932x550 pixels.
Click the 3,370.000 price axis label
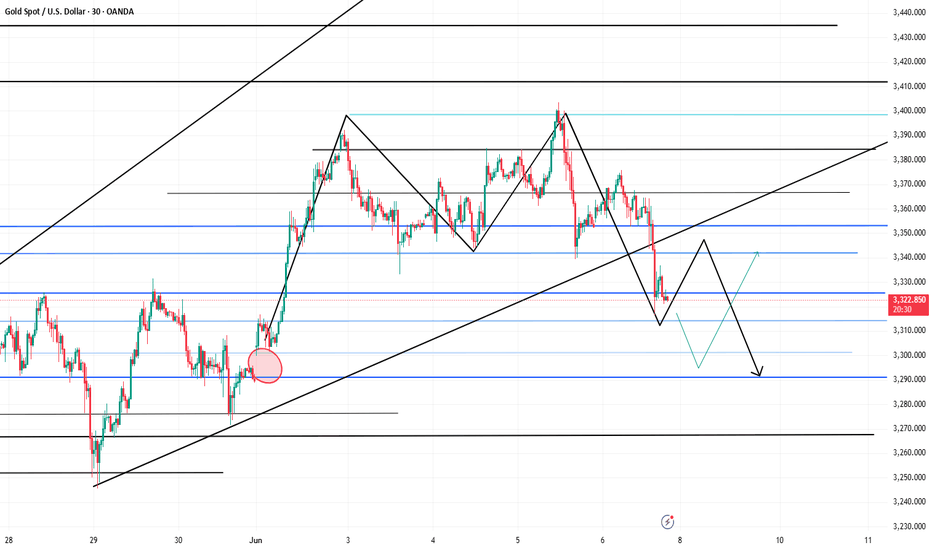pos(909,184)
